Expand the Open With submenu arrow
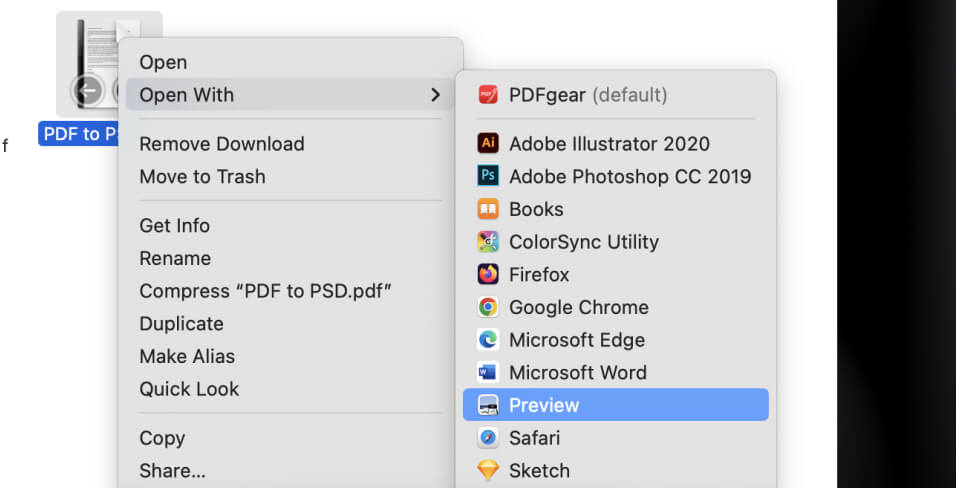 (435, 95)
